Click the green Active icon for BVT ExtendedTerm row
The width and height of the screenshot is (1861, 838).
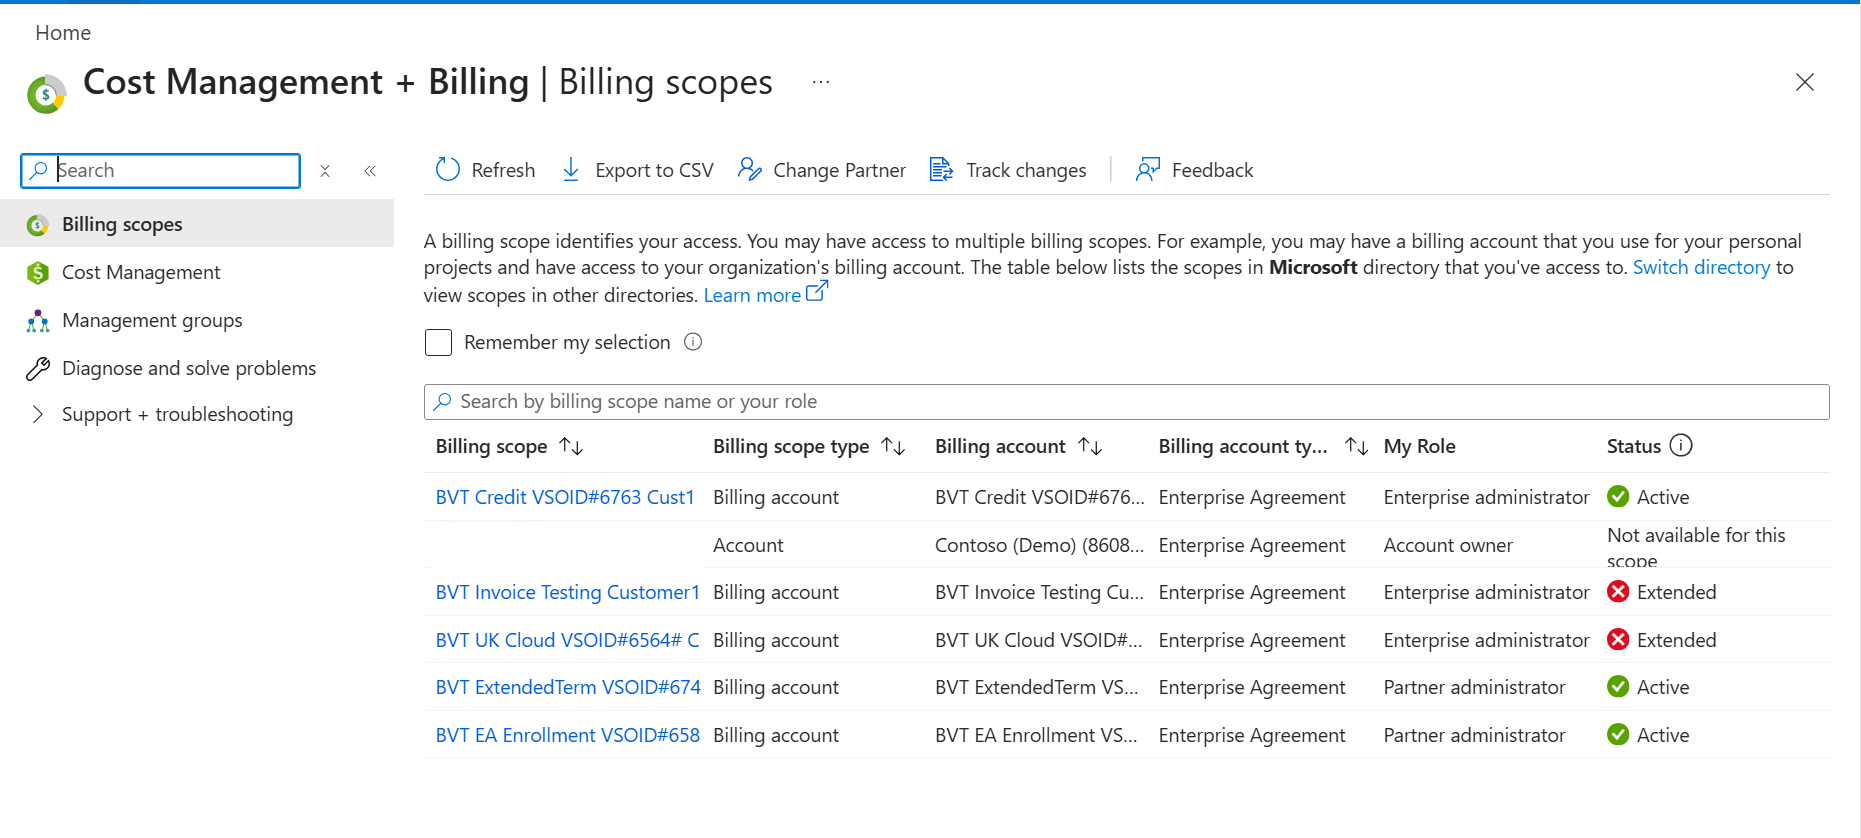click(1618, 687)
